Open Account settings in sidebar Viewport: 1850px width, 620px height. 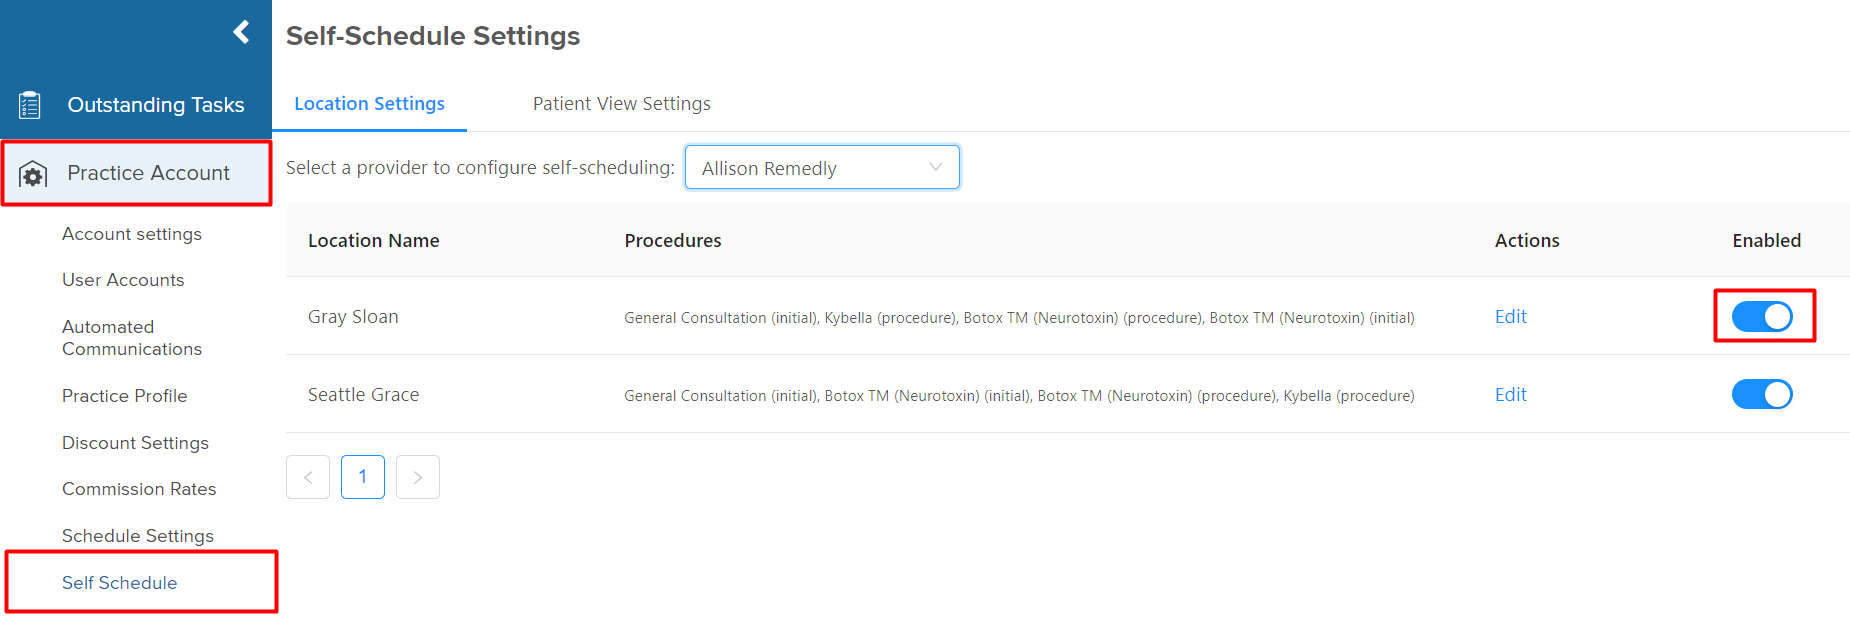tap(132, 234)
